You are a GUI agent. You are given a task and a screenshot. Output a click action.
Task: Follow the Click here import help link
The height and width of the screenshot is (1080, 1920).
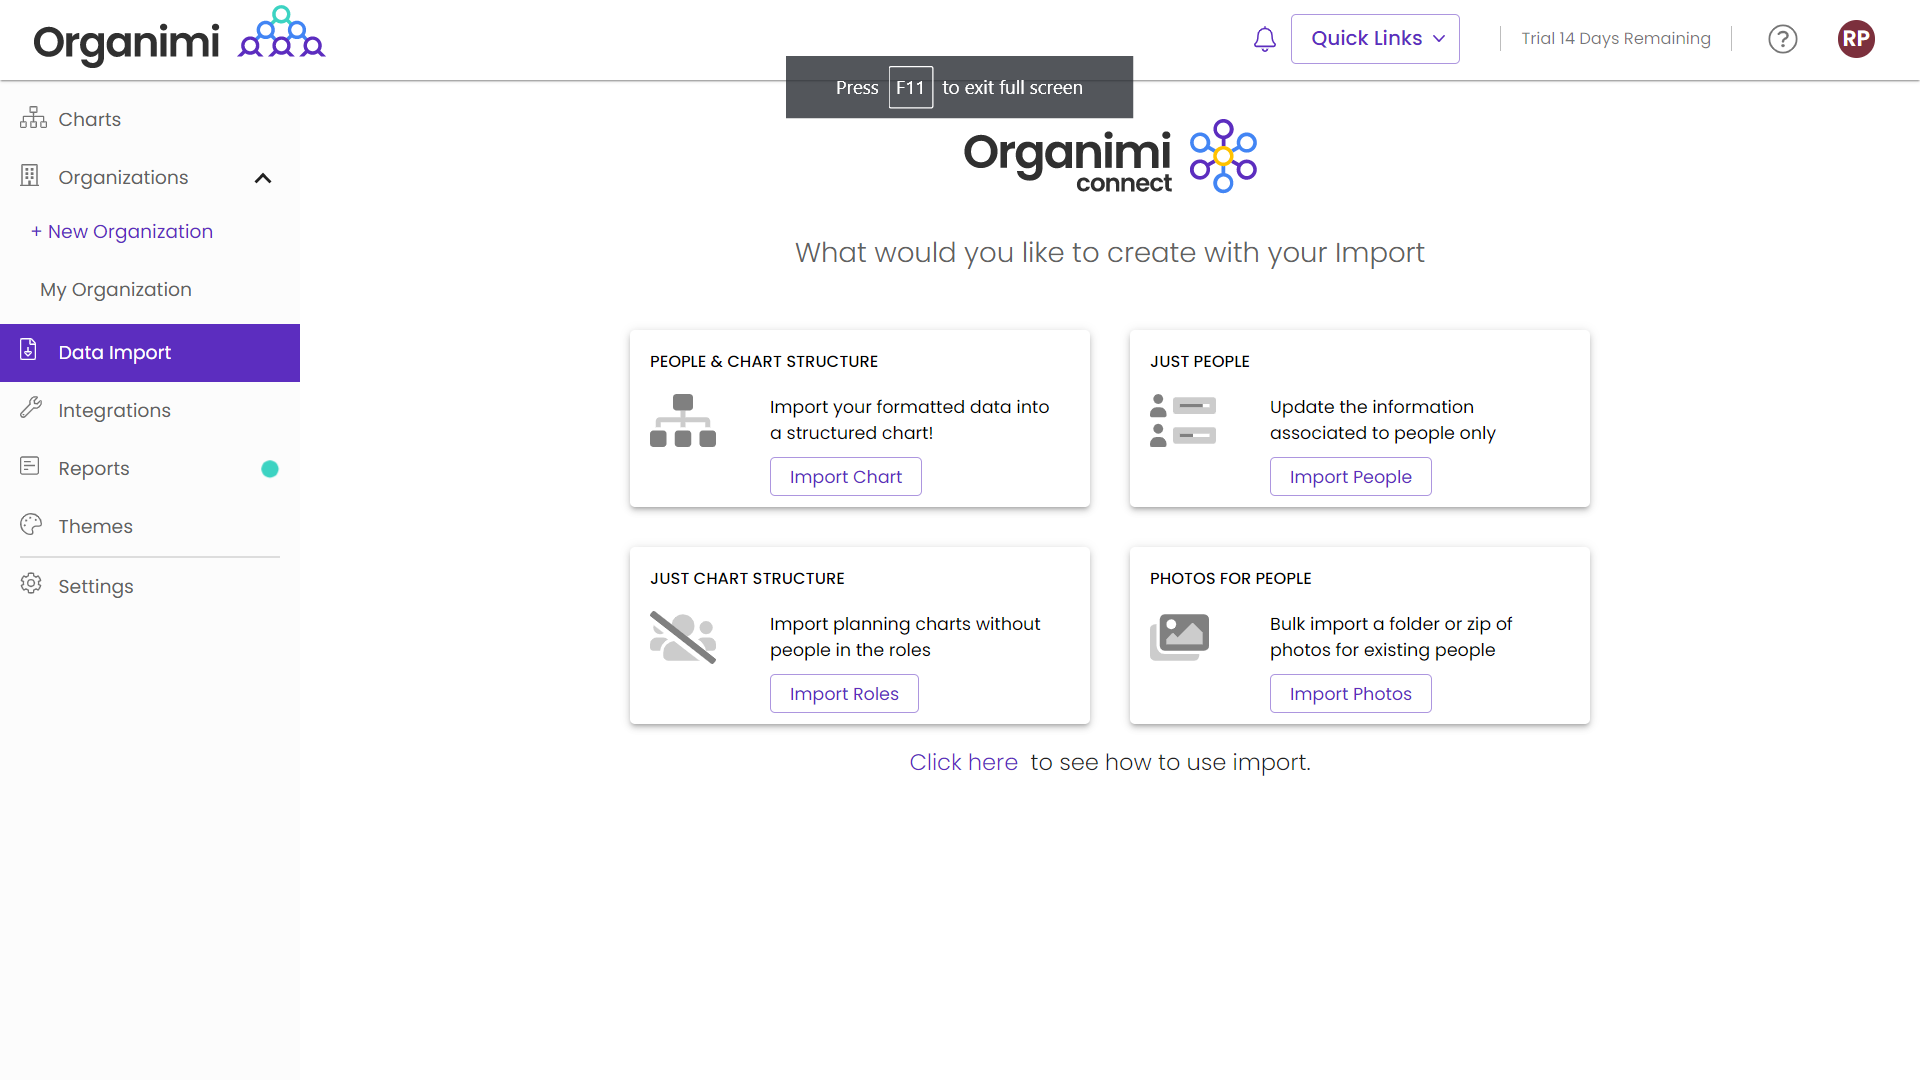coord(964,762)
